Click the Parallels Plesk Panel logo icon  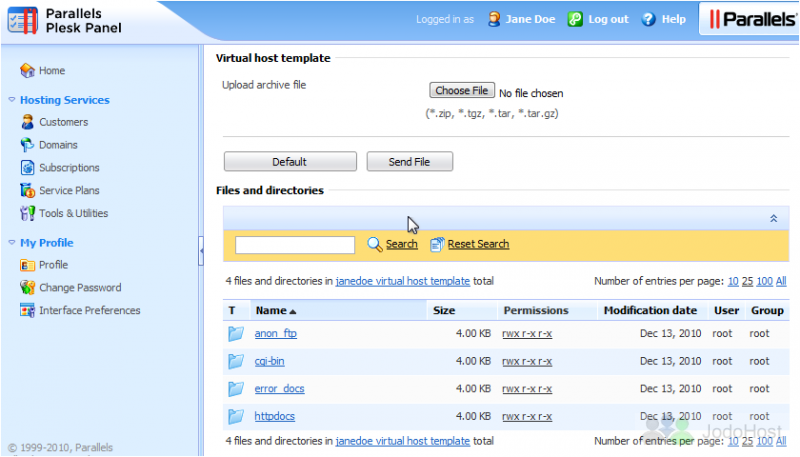pos(23,20)
